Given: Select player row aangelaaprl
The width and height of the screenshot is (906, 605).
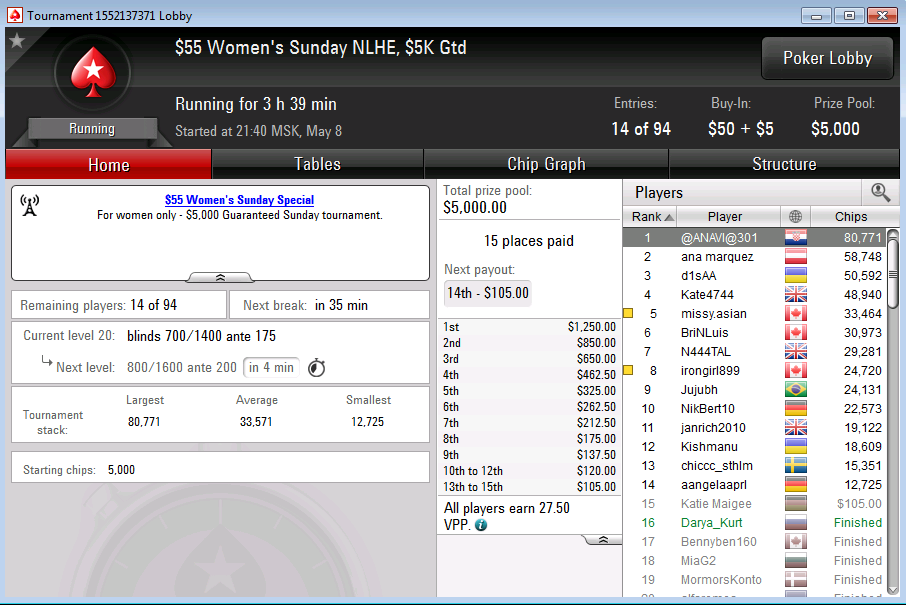Looking at the screenshot, I should click(x=755, y=485).
